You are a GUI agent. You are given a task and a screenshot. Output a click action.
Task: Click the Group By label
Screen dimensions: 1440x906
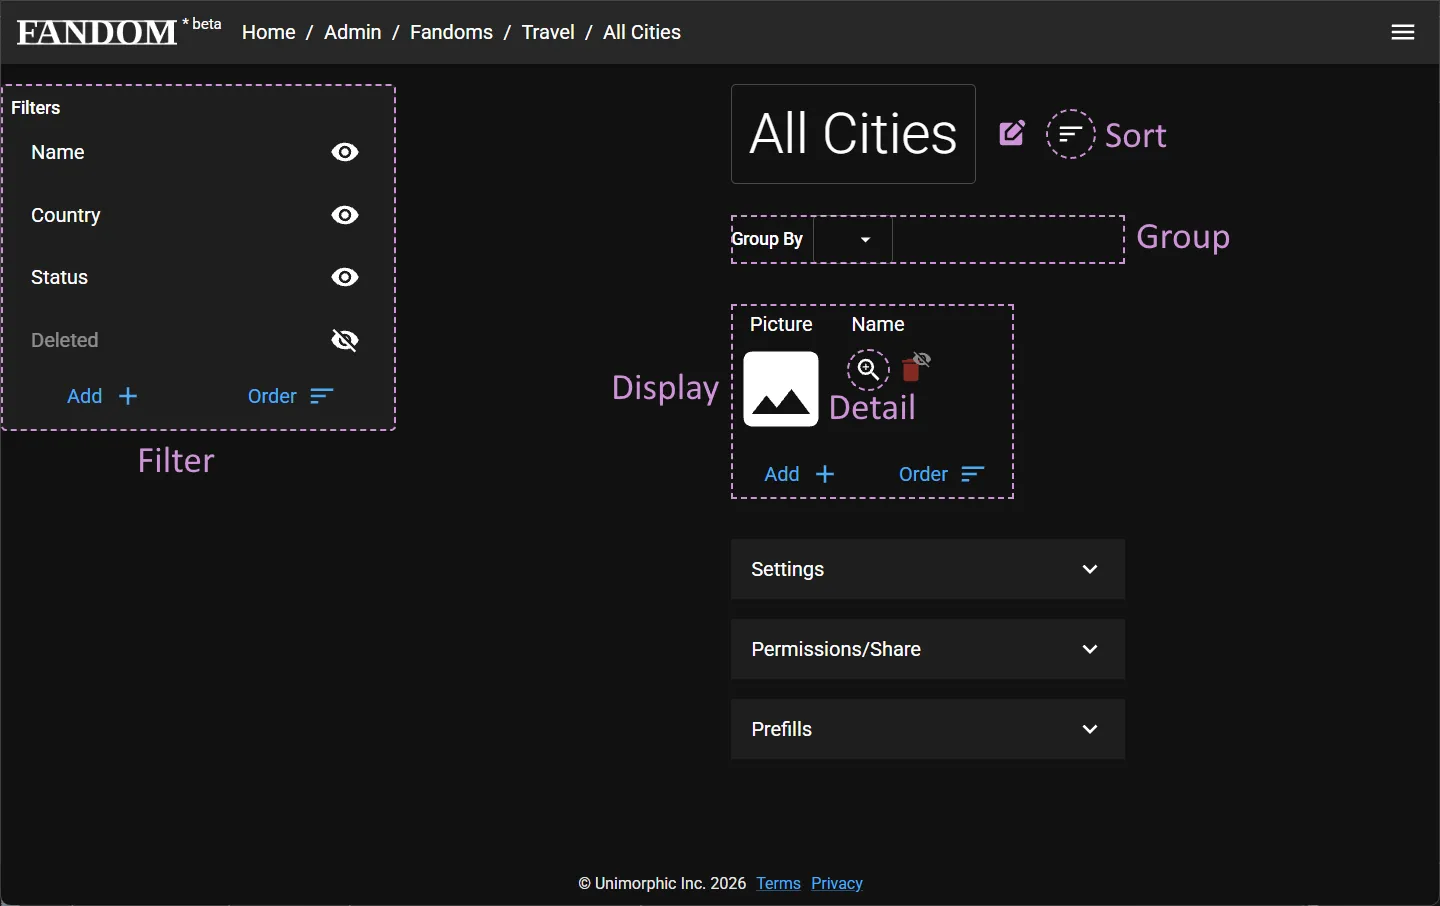coord(767,239)
